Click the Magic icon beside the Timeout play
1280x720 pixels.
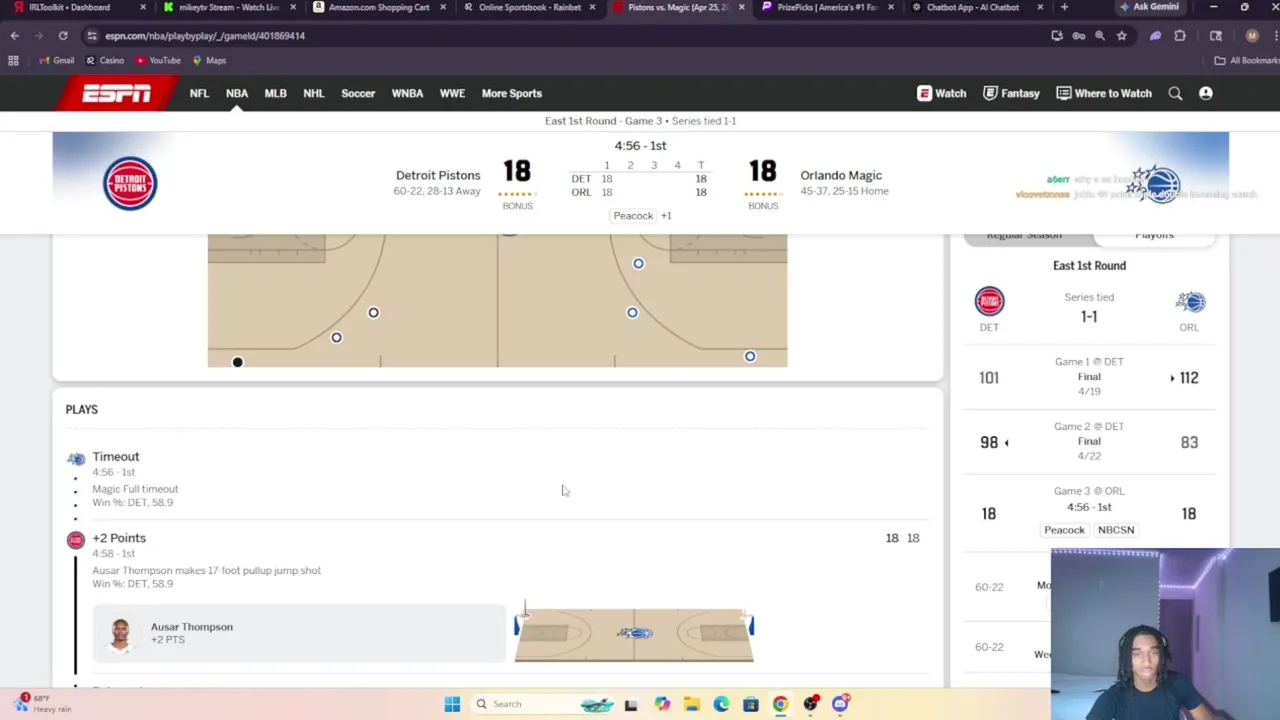pos(76,459)
